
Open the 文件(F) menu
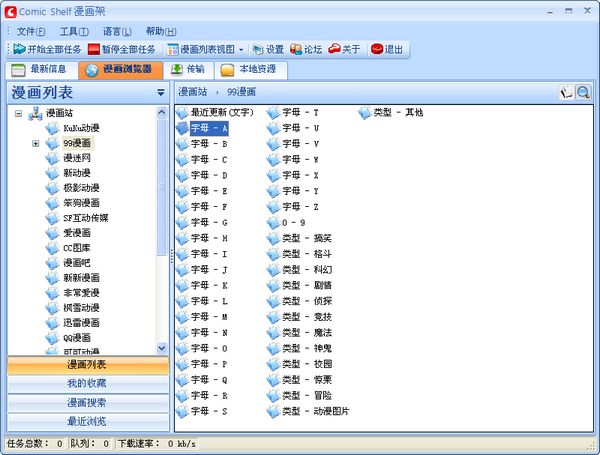(x=31, y=31)
